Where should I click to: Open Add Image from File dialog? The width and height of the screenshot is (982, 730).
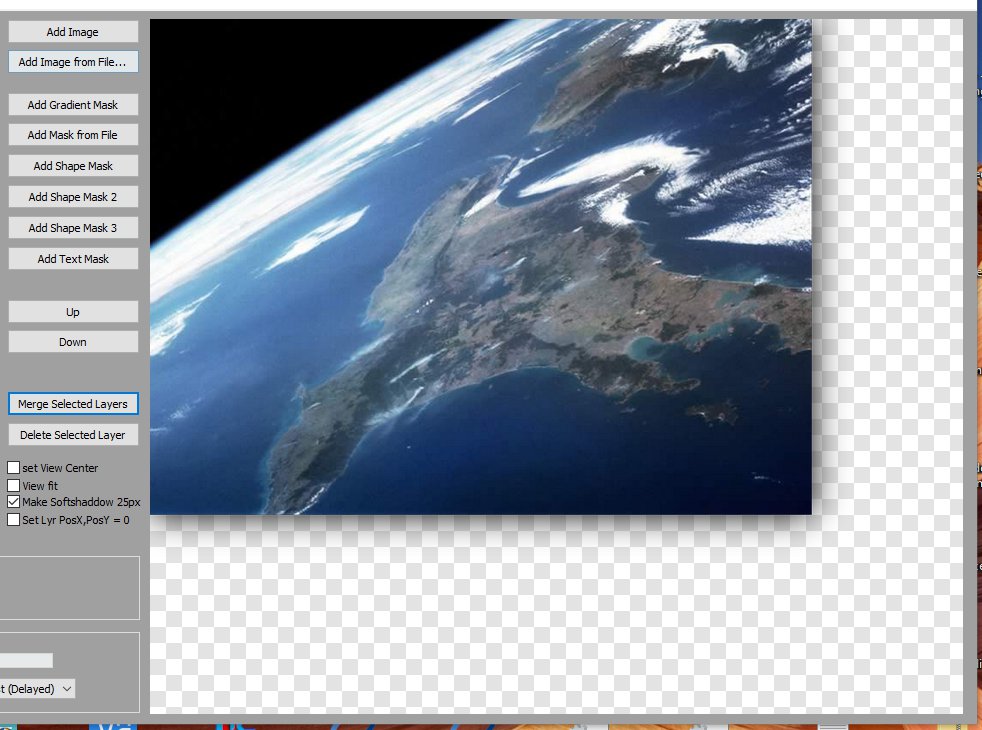(x=73, y=62)
